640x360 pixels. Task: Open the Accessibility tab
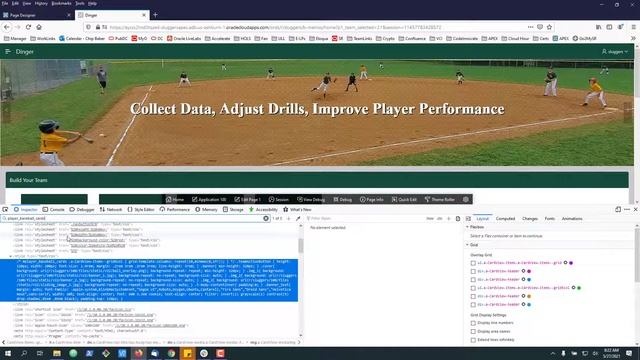[263, 209]
